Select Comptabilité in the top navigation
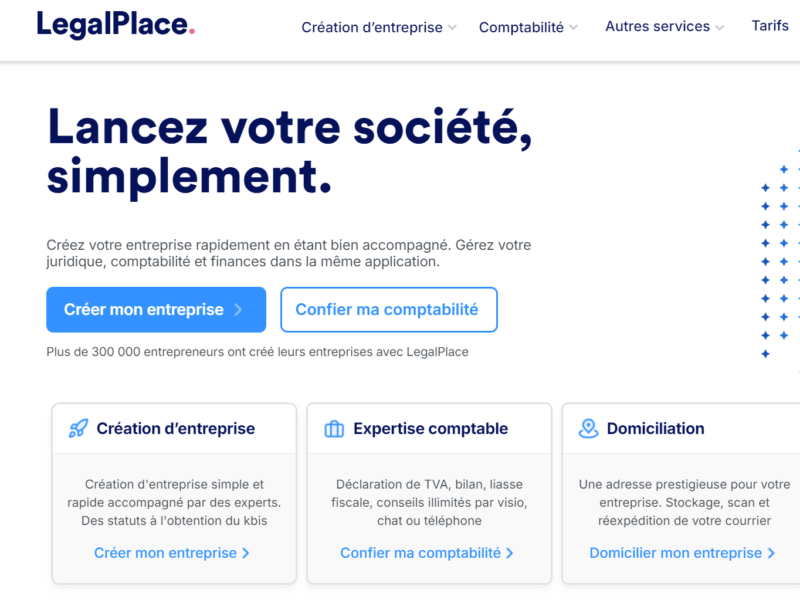The image size is (800, 600). [x=521, y=27]
